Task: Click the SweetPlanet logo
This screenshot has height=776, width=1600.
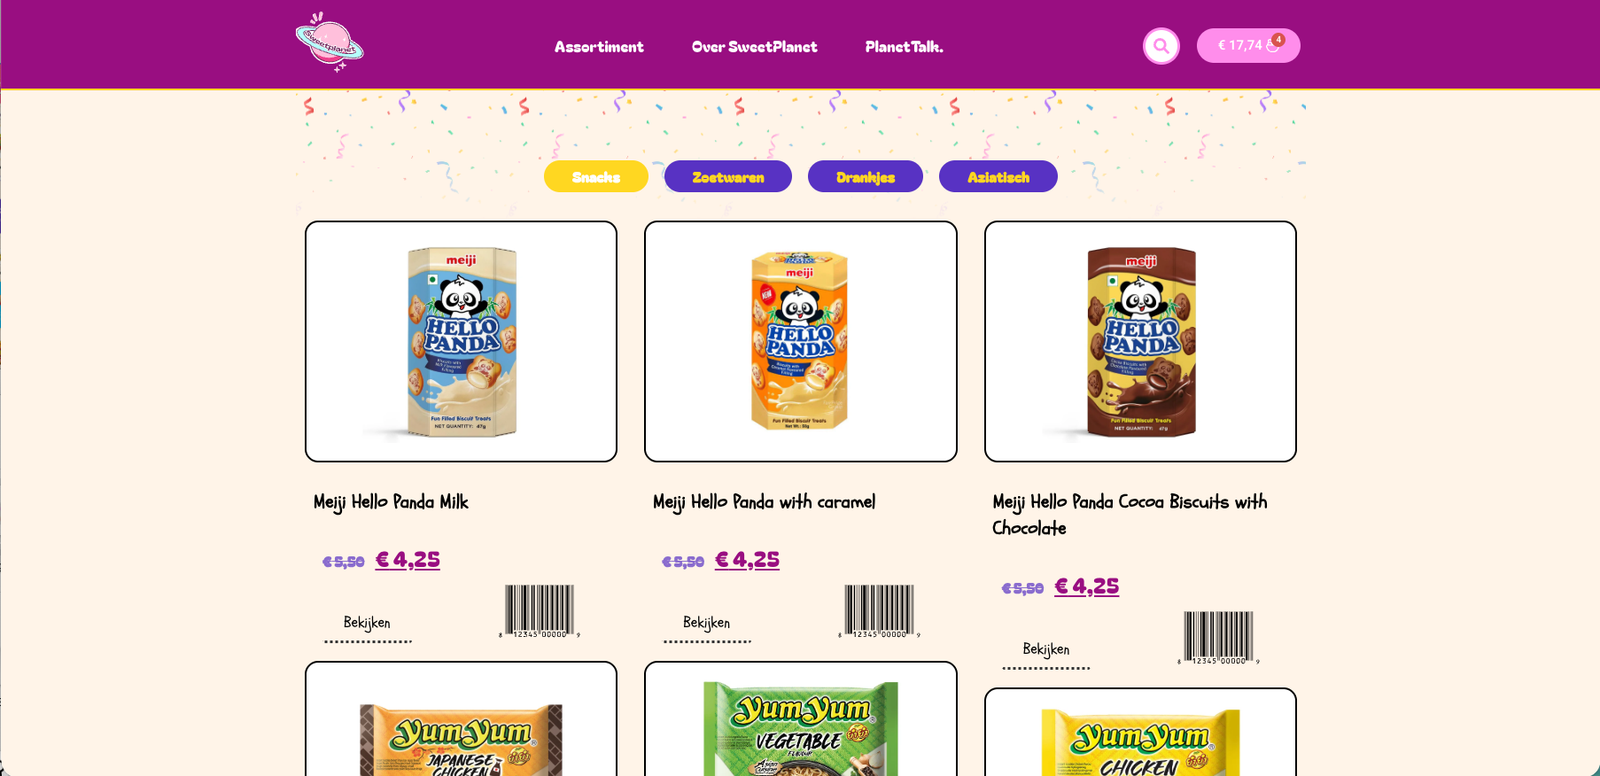Action: (x=329, y=42)
